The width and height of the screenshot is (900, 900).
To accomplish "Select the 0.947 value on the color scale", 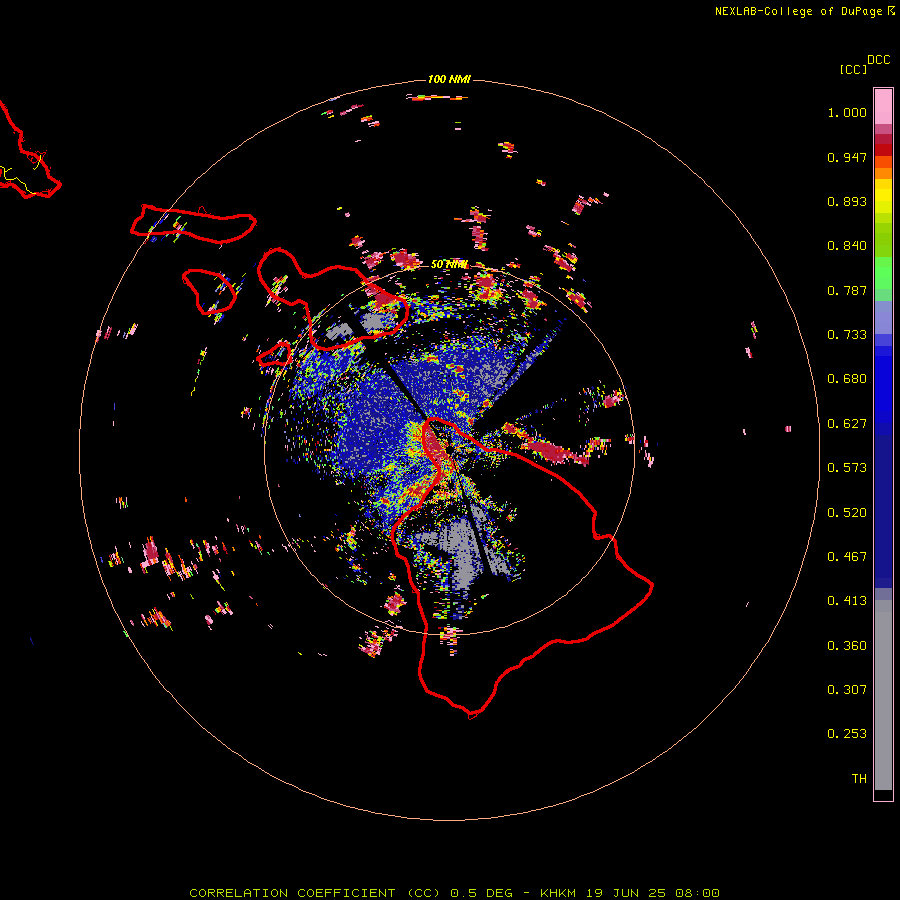I will [x=847, y=157].
